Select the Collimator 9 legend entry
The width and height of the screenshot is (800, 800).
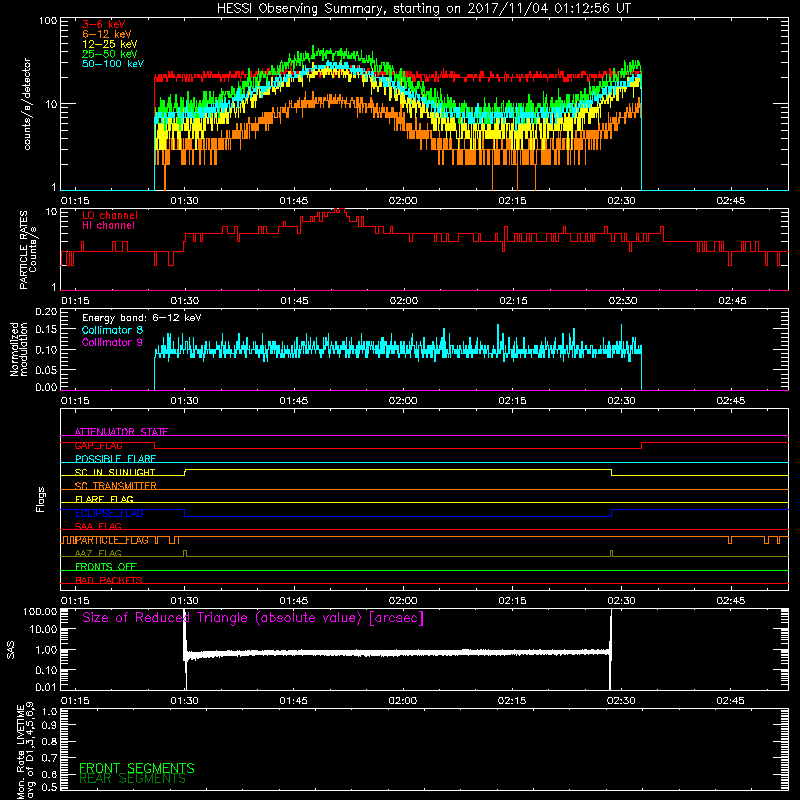coord(112,342)
